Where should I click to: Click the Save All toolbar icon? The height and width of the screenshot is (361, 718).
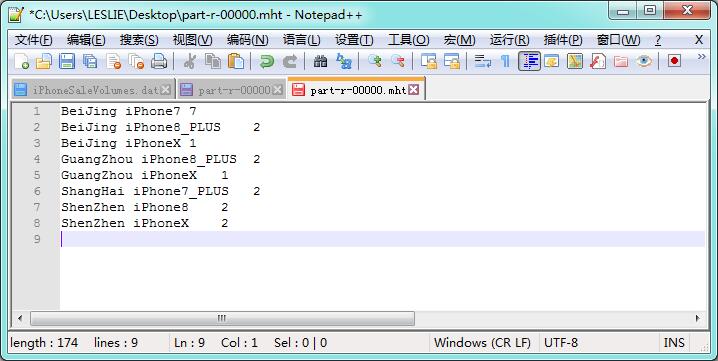pyautogui.click(x=90, y=61)
